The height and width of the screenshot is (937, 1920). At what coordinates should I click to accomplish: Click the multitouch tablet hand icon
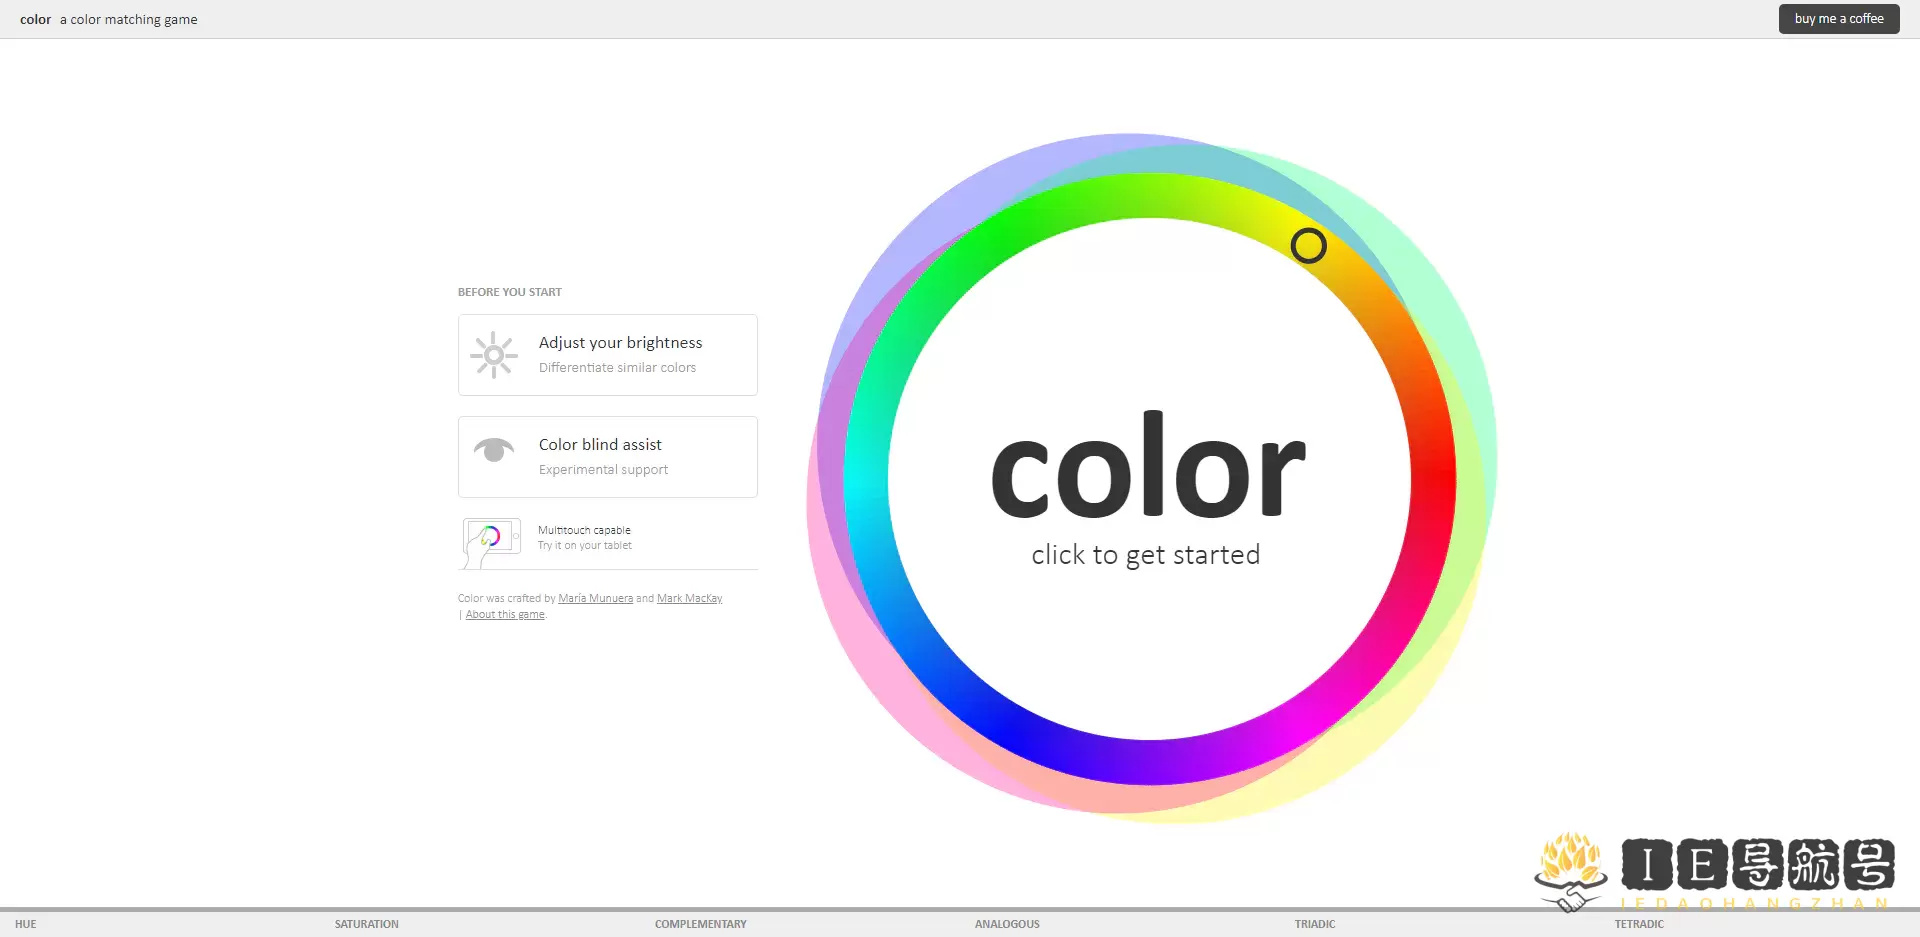[x=491, y=538]
